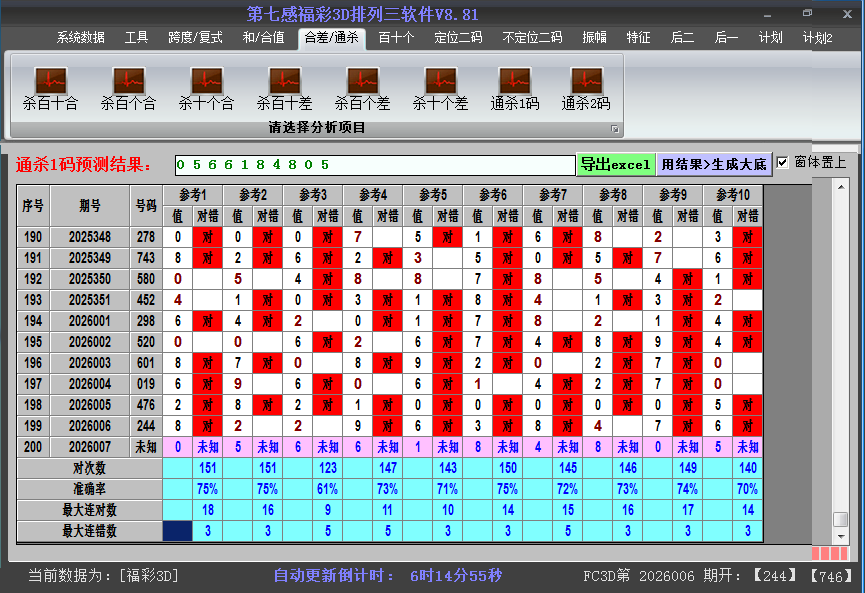Choose the 杀百十差 icon
This screenshot has width=865, height=593.
click(x=284, y=88)
